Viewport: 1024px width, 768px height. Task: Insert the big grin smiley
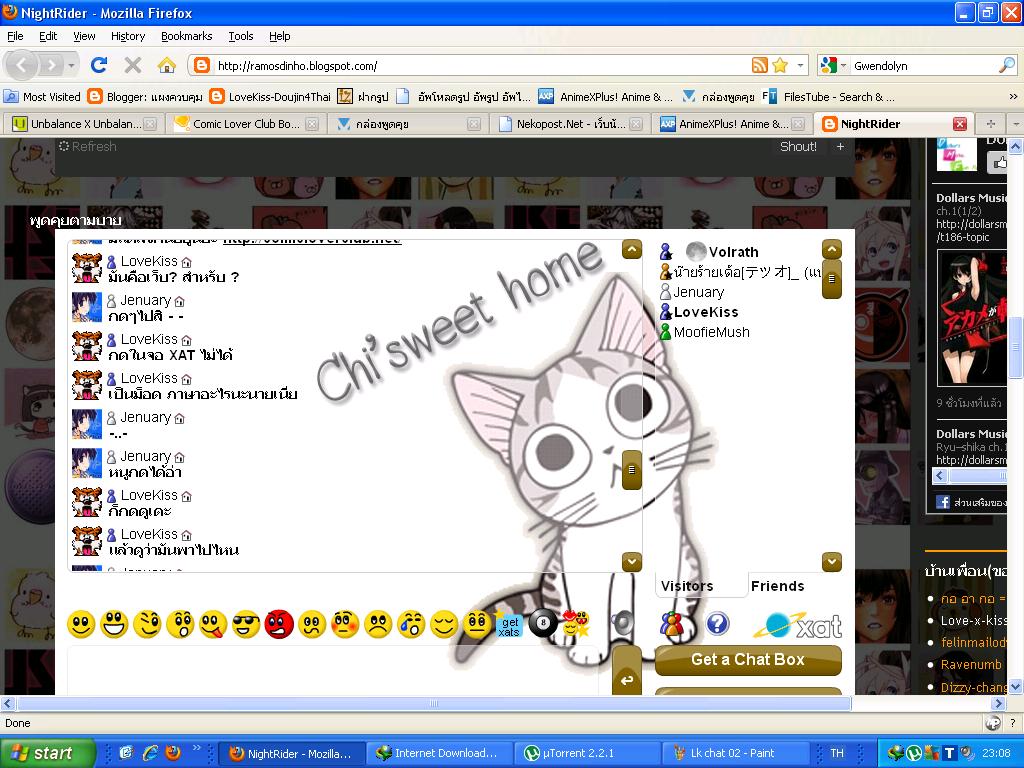pos(114,624)
